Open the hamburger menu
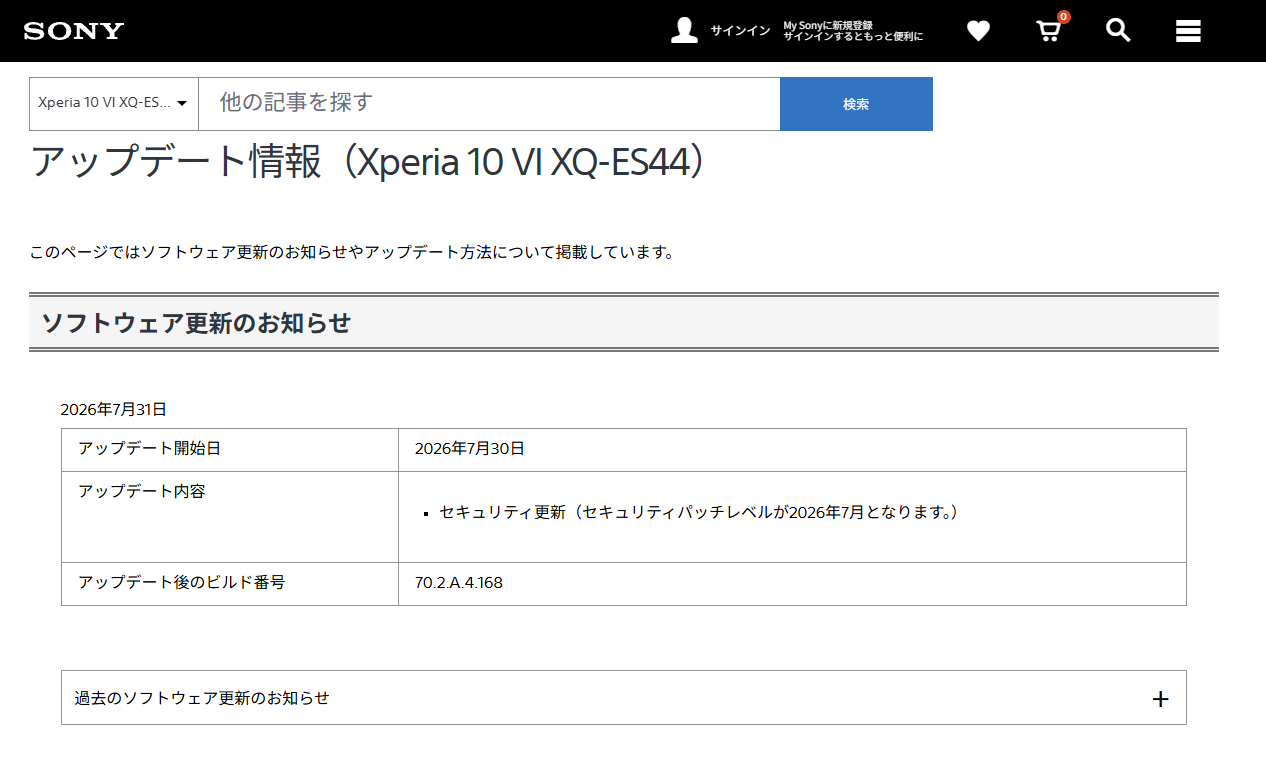 1188,31
